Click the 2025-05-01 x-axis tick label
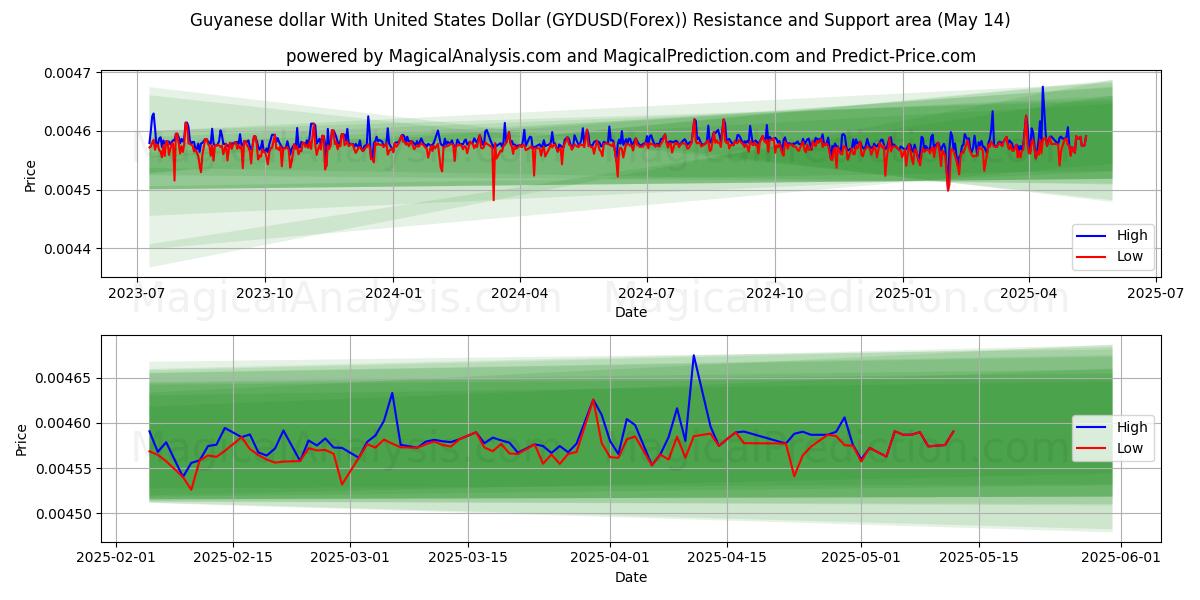 click(862, 558)
